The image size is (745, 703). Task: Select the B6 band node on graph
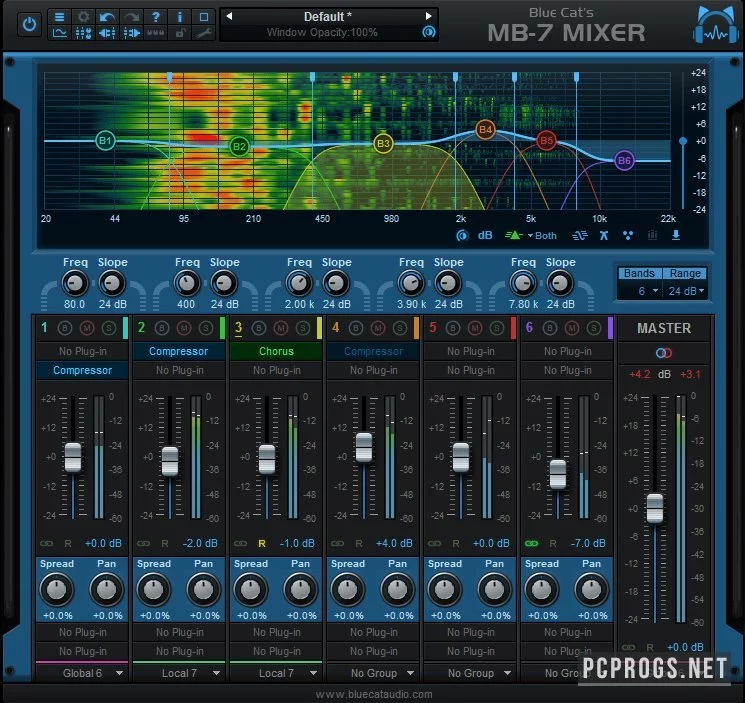(624, 161)
